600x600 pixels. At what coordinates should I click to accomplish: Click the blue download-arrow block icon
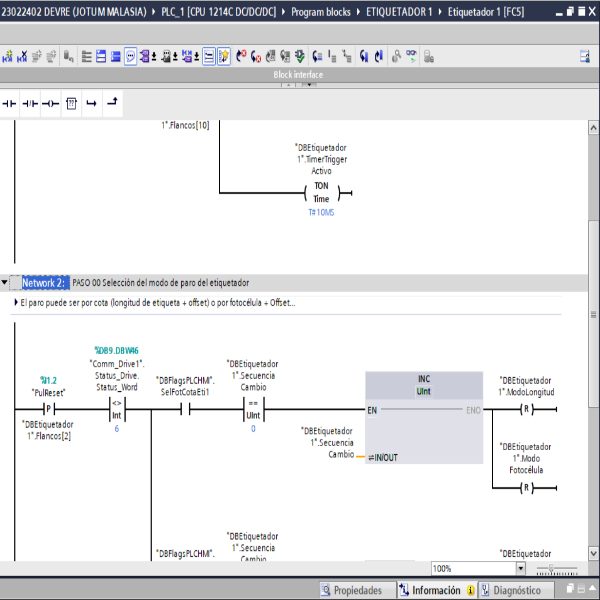tap(364, 57)
